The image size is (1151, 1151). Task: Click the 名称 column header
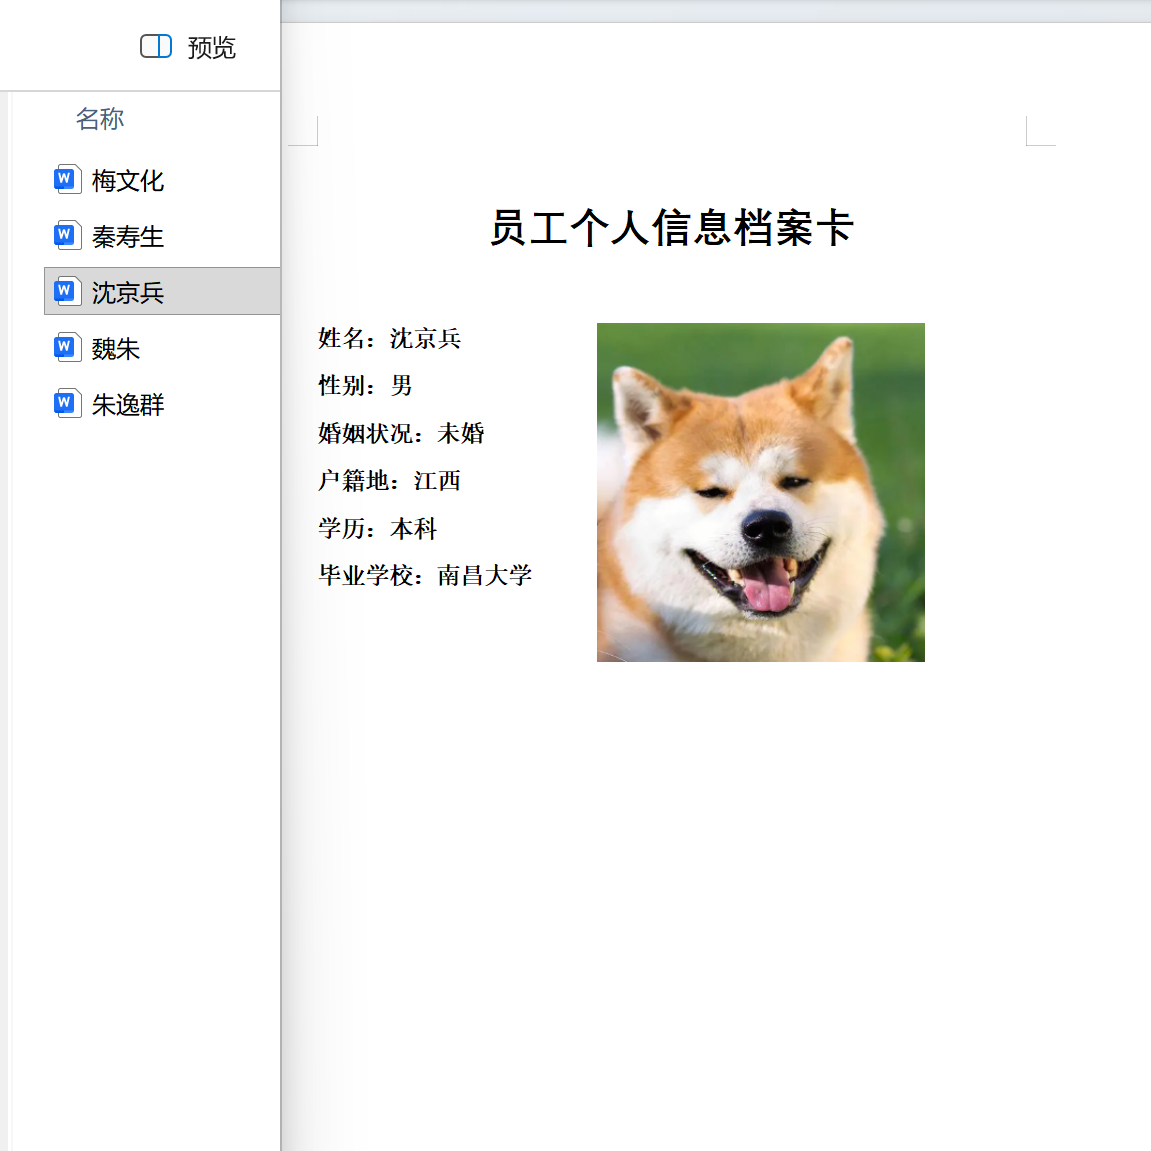[x=100, y=119]
